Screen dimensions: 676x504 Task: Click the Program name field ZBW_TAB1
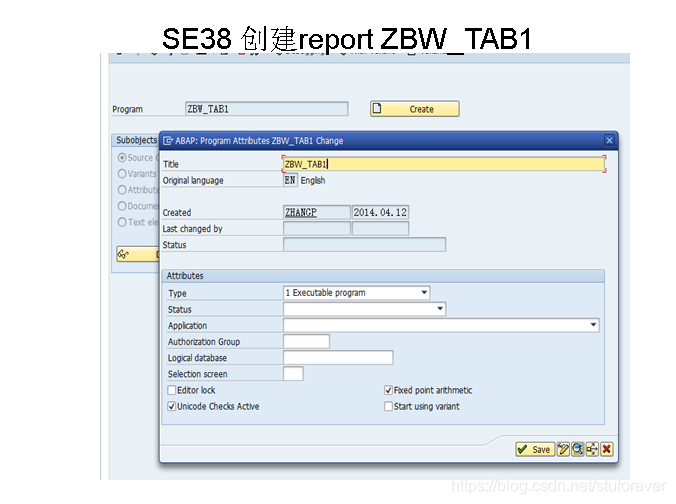(266, 109)
